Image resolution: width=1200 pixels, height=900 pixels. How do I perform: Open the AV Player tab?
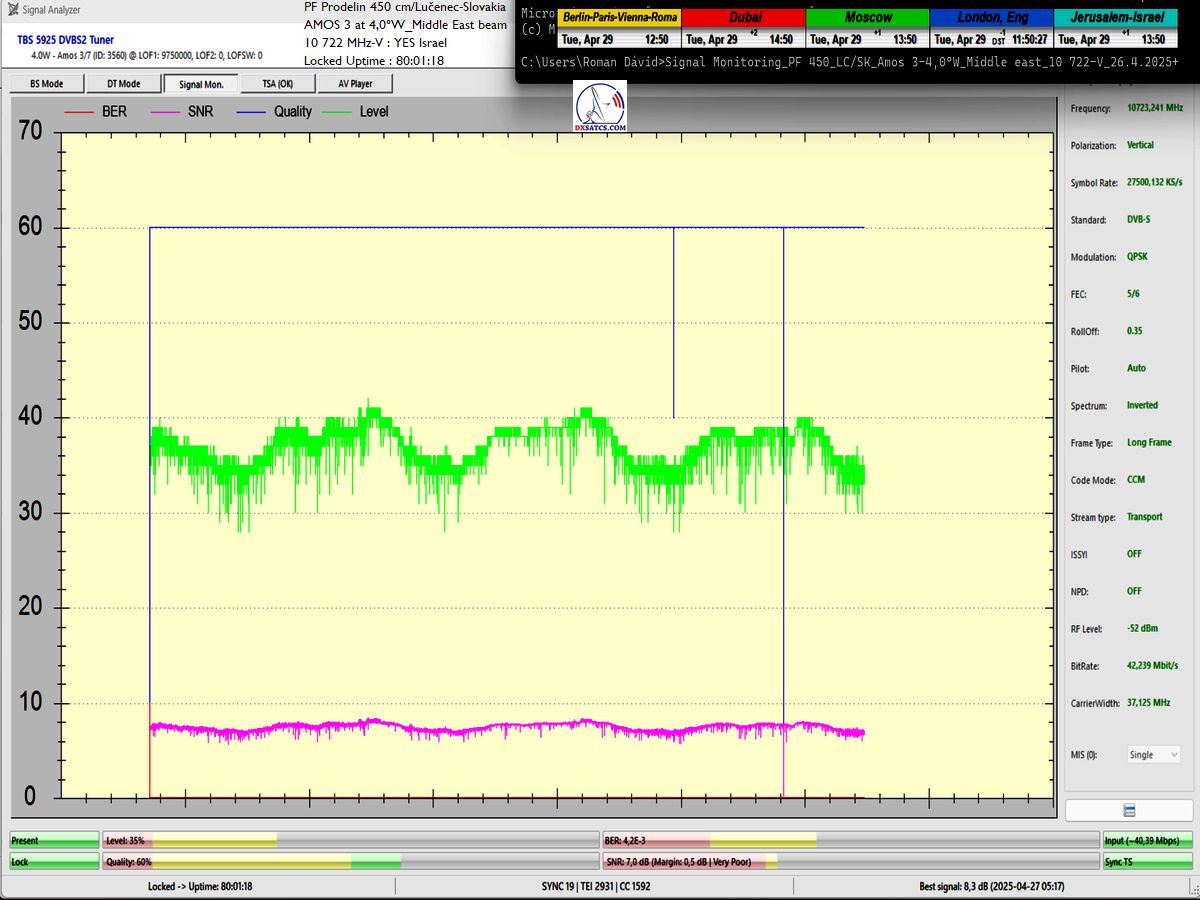[355, 84]
